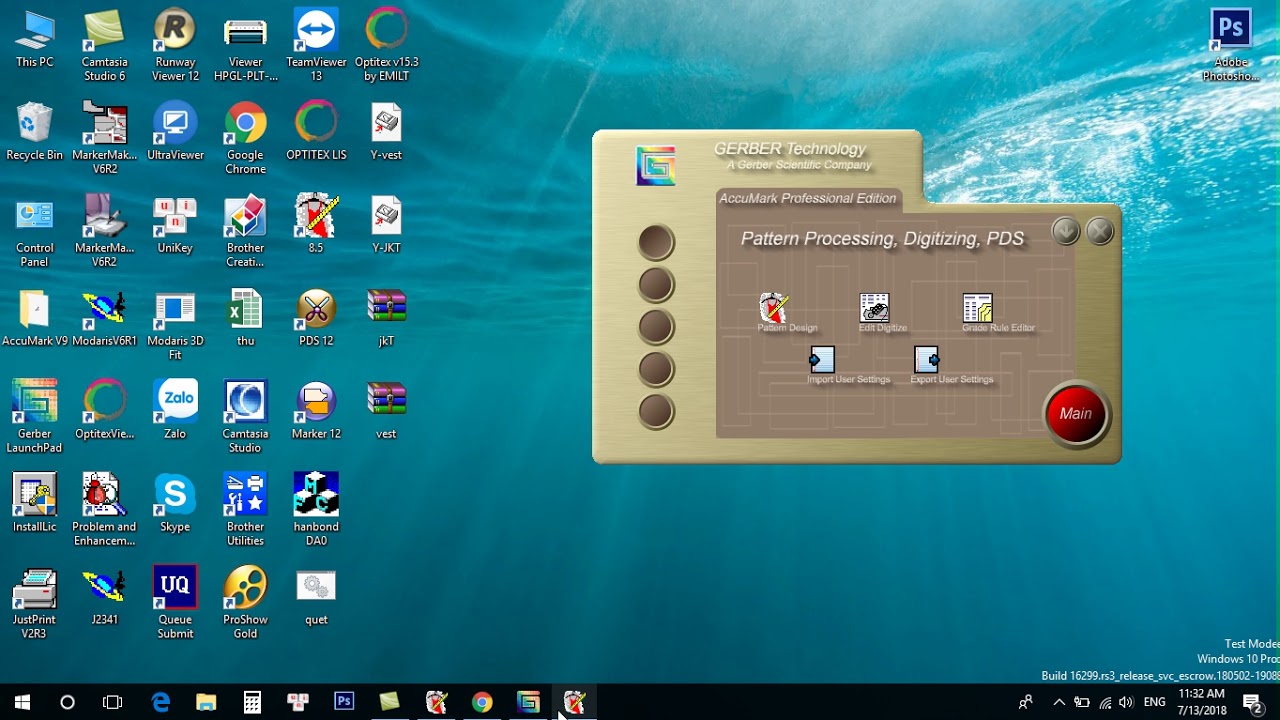Image resolution: width=1280 pixels, height=720 pixels.
Task: Open the Windows Start menu
Action: click(x=22, y=702)
